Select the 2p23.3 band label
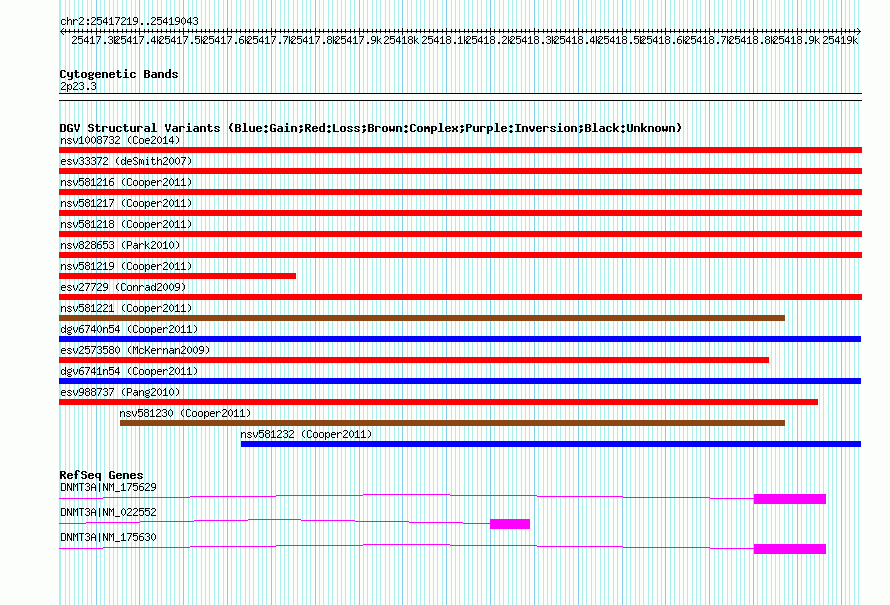The width and height of the screenshot is (890, 605). coord(78,86)
